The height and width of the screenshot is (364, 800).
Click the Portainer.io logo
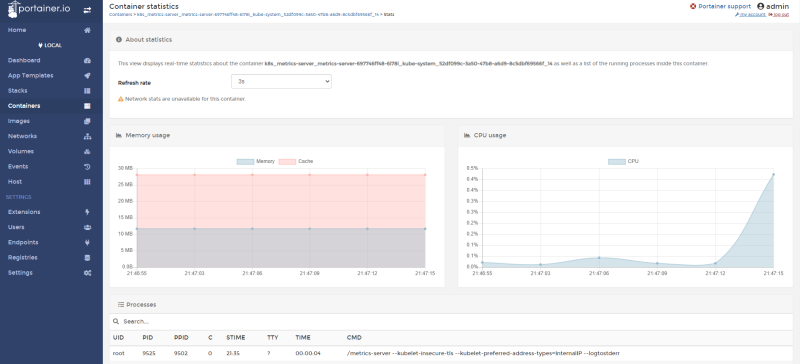[38, 9]
